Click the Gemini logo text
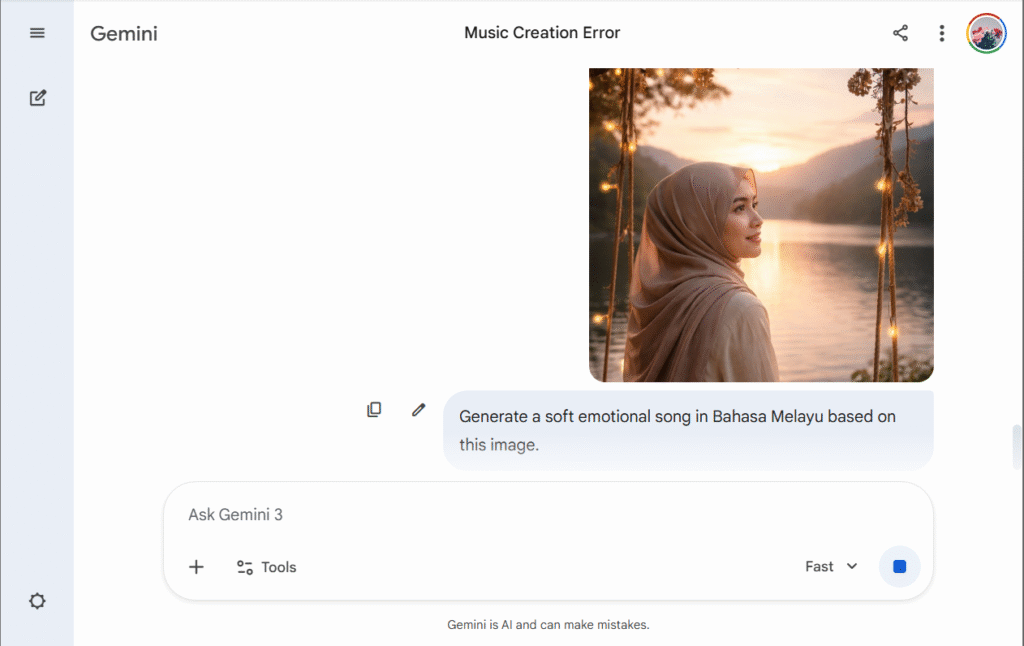Image resolution: width=1024 pixels, height=646 pixels. coord(124,33)
